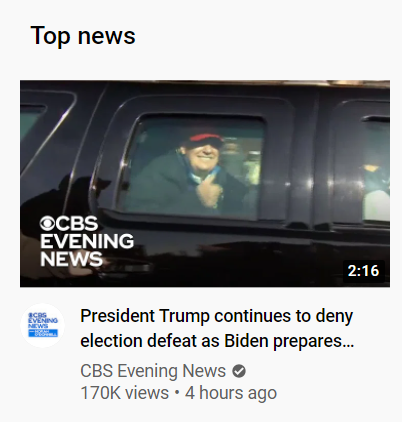Open the 'President Trump continues to deny' video title
Screen dimensions: 402x422
point(217,317)
